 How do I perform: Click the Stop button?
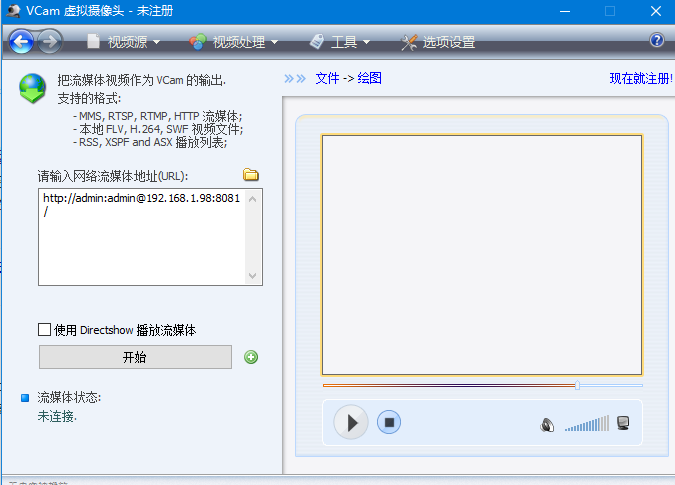[389, 422]
